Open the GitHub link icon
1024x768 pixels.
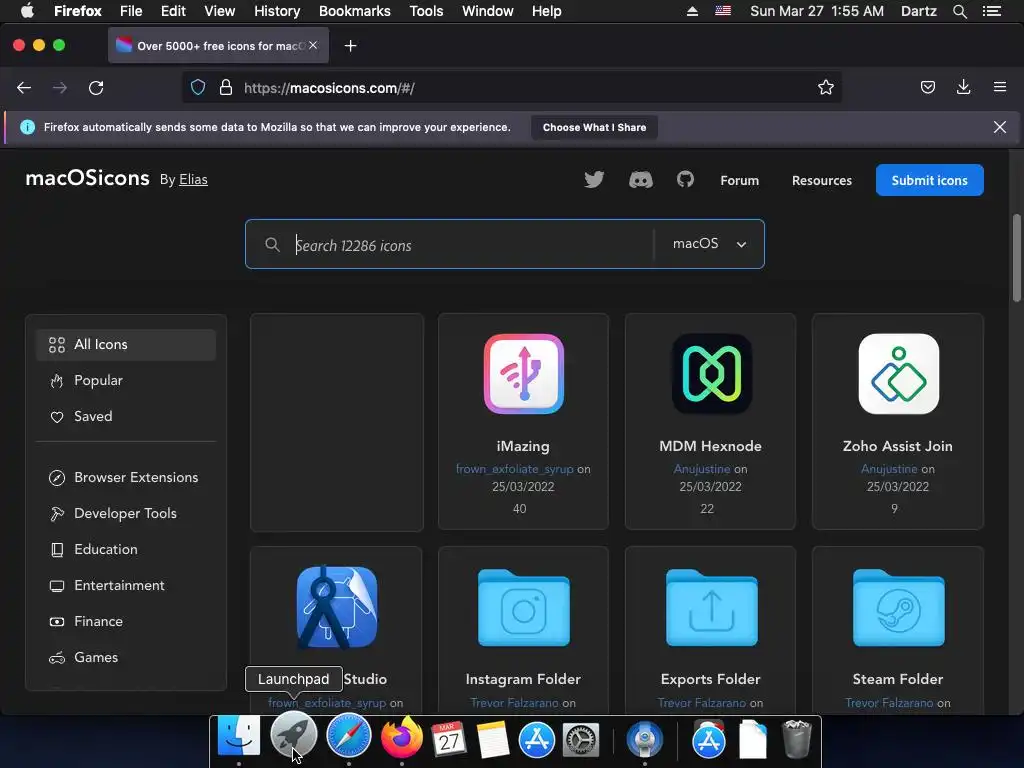685,179
